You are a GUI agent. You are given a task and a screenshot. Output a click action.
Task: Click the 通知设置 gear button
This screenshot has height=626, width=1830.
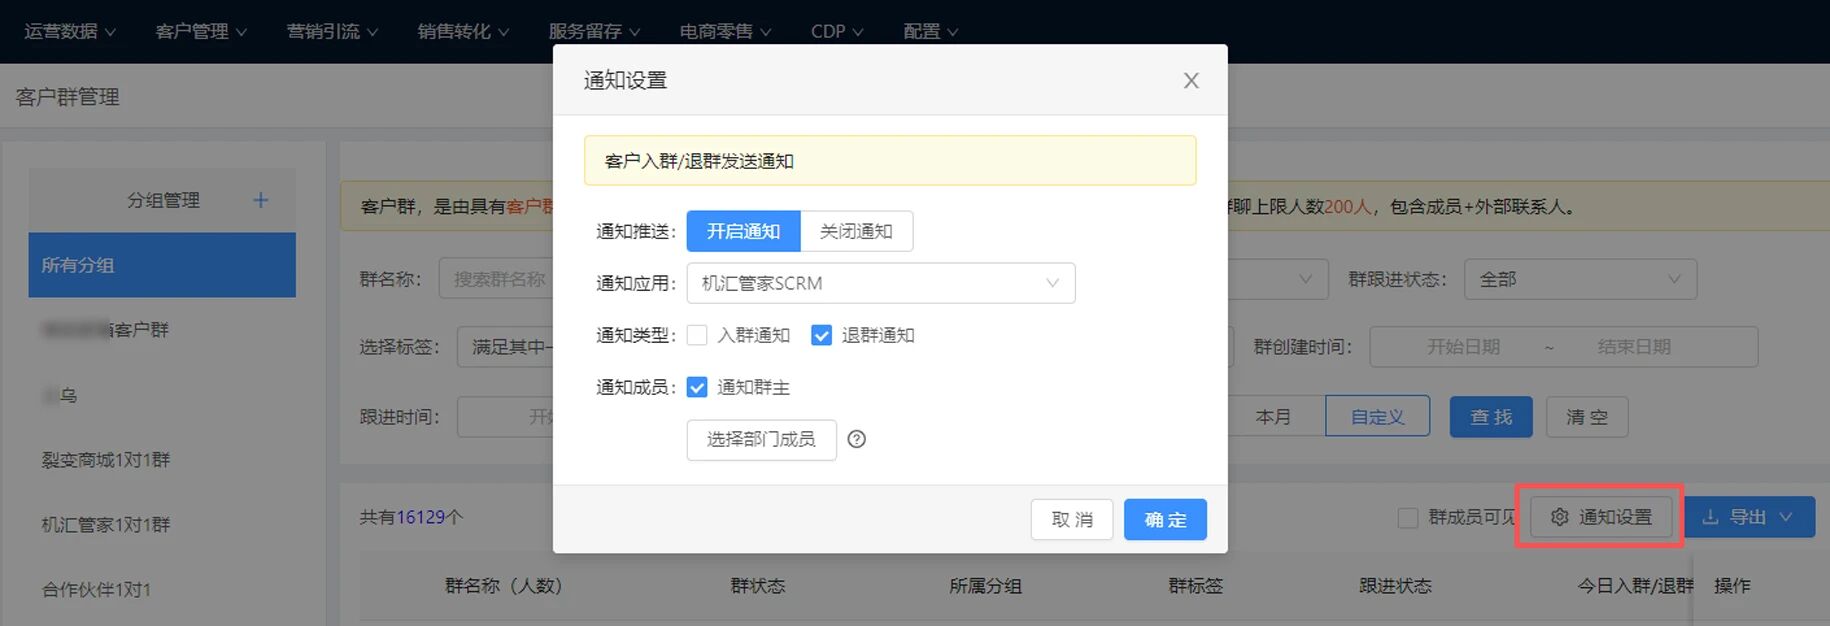coord(1601,517)
